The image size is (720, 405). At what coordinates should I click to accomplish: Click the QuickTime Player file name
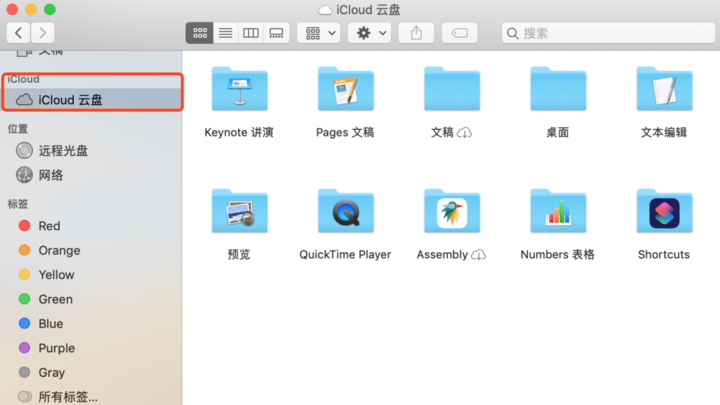345,254
